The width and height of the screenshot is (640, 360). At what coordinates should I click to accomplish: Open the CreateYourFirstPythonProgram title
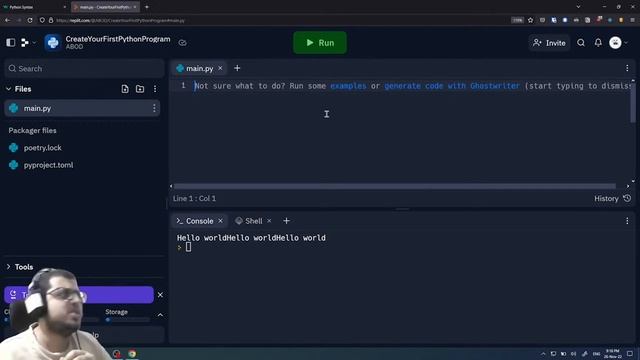click(x=118, y=39)
